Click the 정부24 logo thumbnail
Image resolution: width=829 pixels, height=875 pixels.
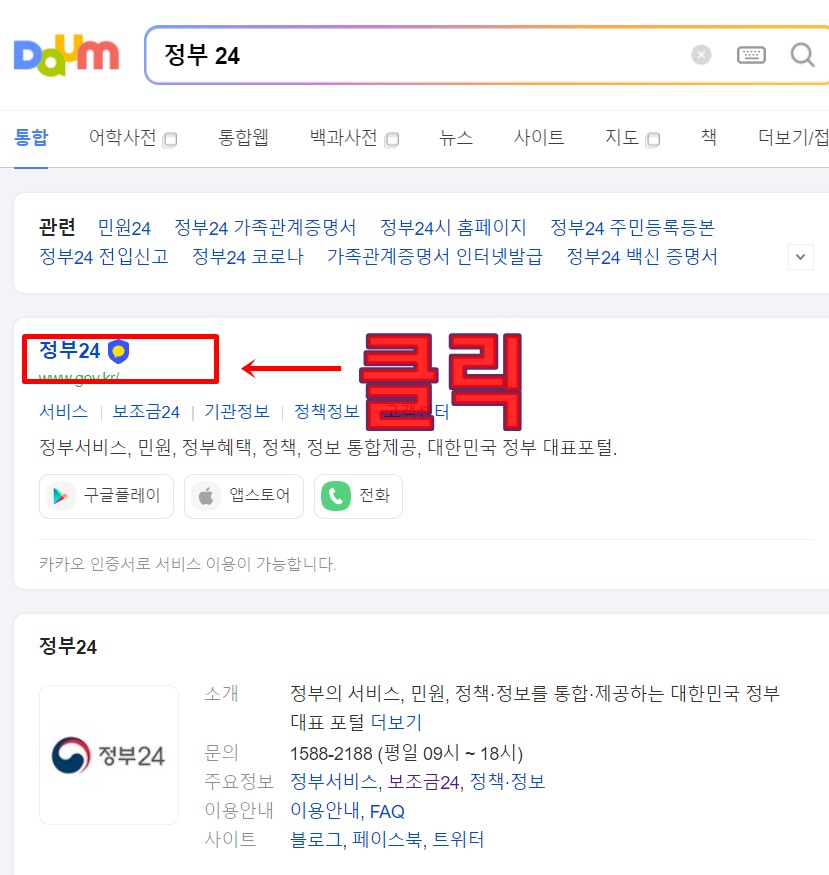point(109,755)
